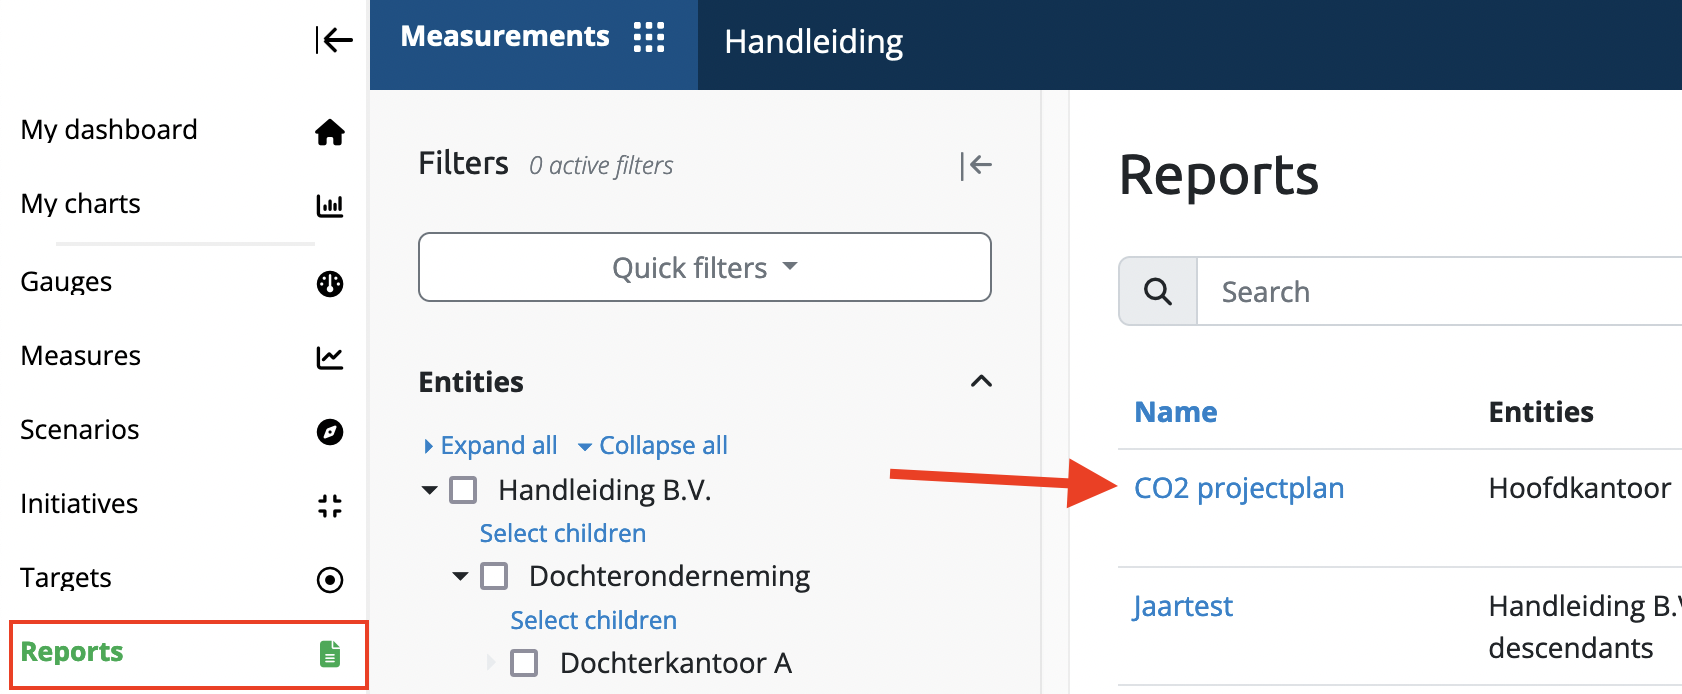Image resolution: width=1682 pixels, height=694 pixels.
Task: Click the Entities column header
Action: (x=1541, y=412)
